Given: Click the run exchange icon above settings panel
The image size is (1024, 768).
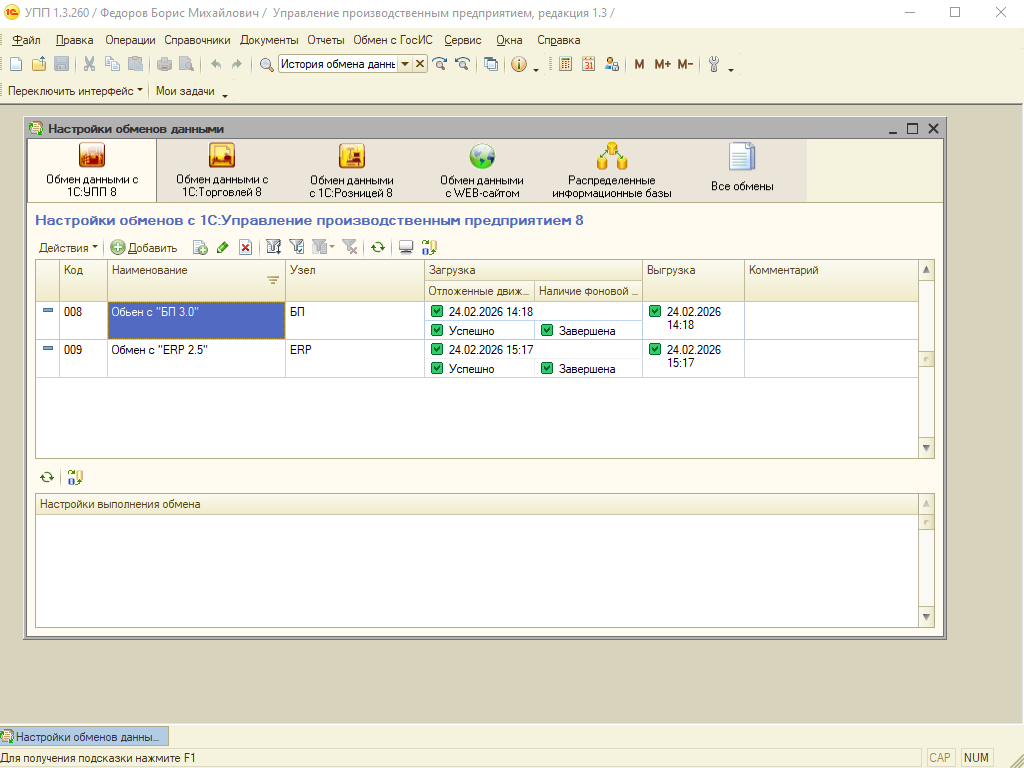Looking at the screenshot, I should pyautogui.click(x=75, y=477).
